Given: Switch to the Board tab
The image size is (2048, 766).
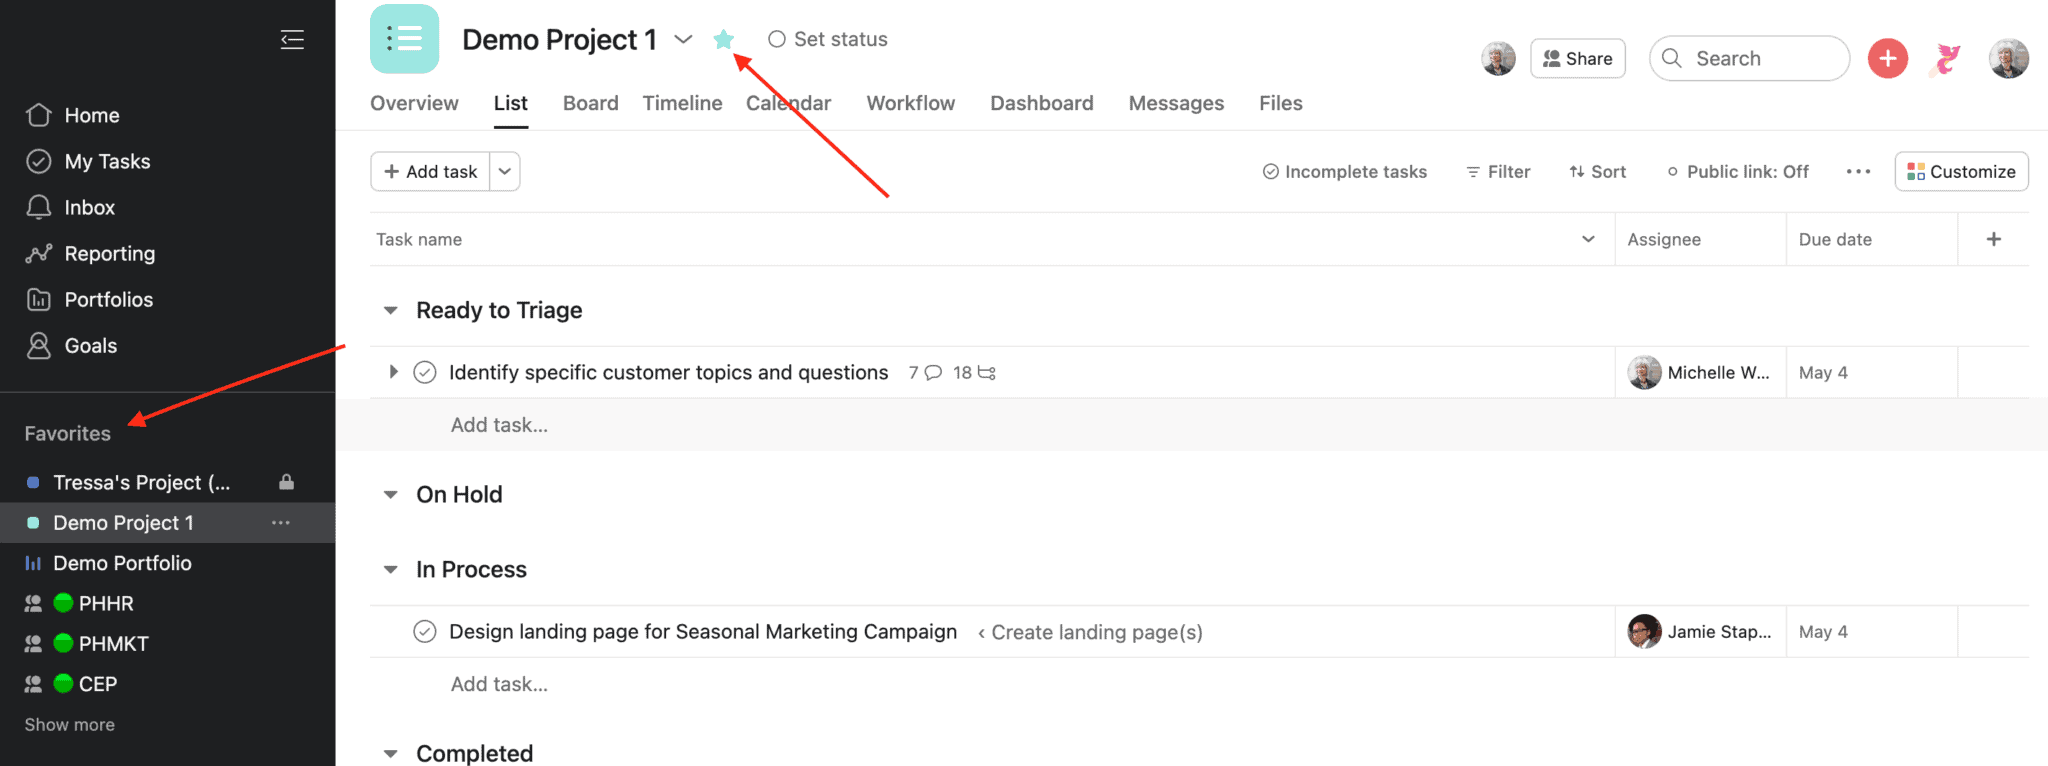Looking at the screenshot, I should click(590, 103).
